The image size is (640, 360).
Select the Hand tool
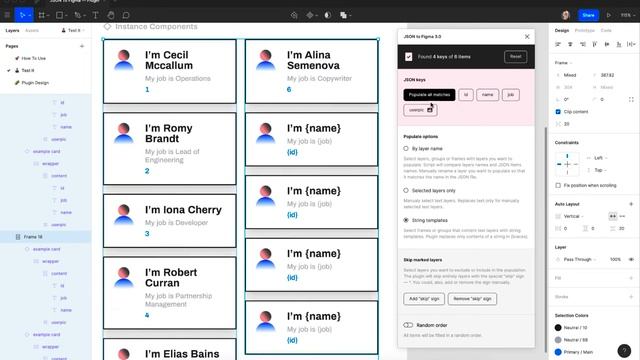pyautogui.click(x=111, y=15)
